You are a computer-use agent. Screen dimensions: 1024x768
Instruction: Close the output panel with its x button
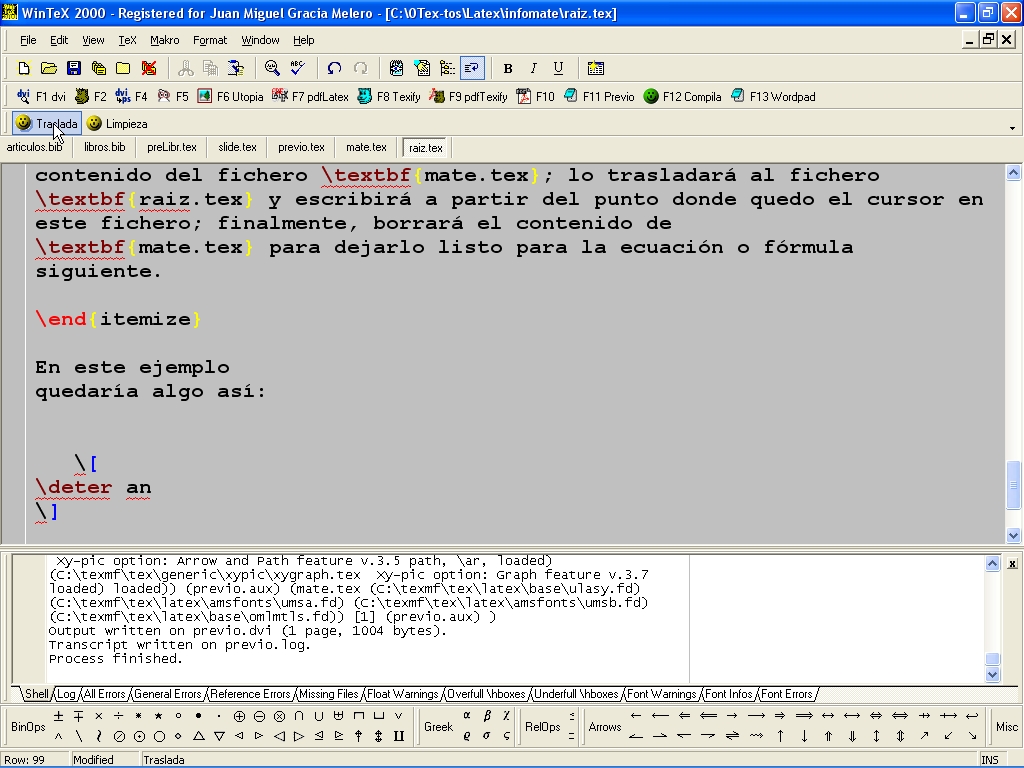pyautogui.click(x=1012, y=564)
